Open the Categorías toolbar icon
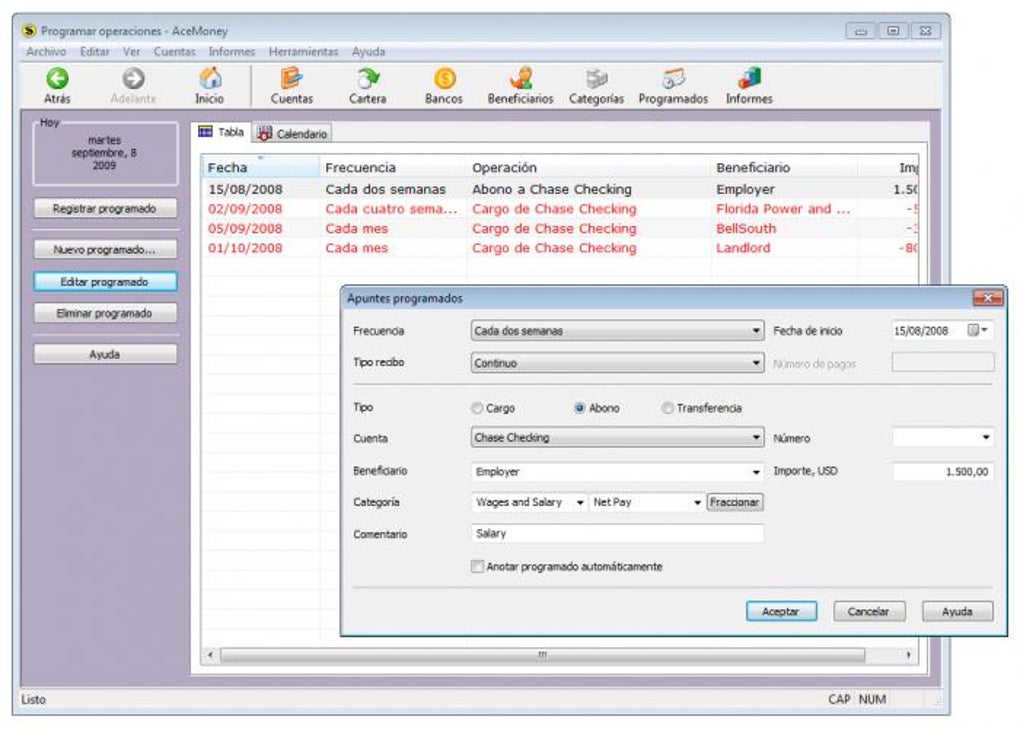This screenshot has height=729, width=1020. tap(597, 78)
